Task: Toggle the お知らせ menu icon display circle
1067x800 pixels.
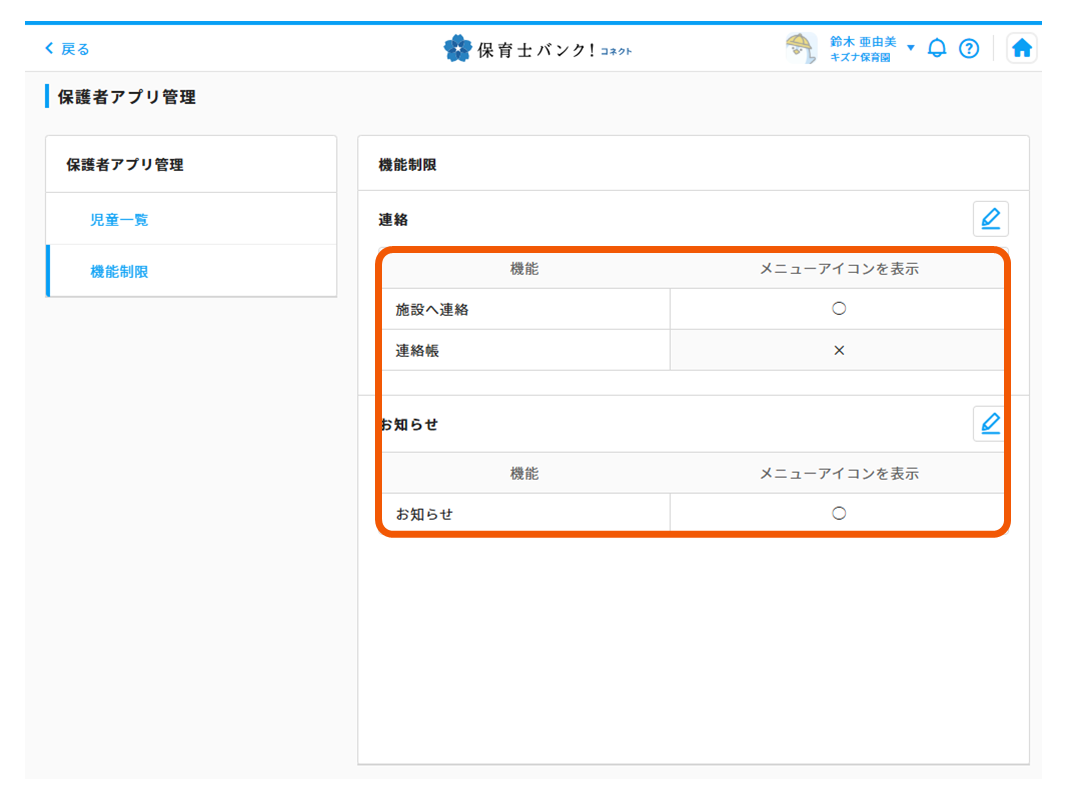Action: pyautogui.click(x=837, y=513)
